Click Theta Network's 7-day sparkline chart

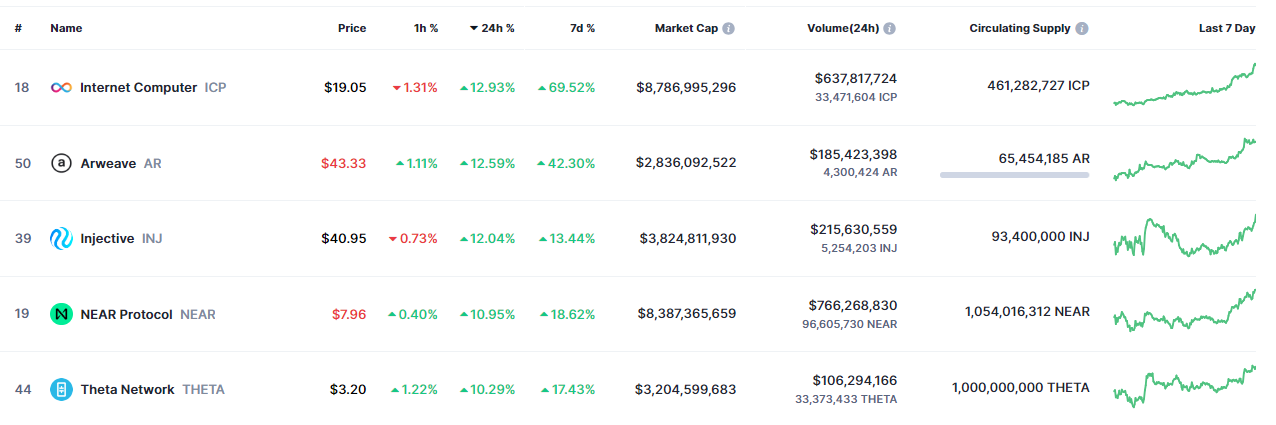coord(1185,388)
